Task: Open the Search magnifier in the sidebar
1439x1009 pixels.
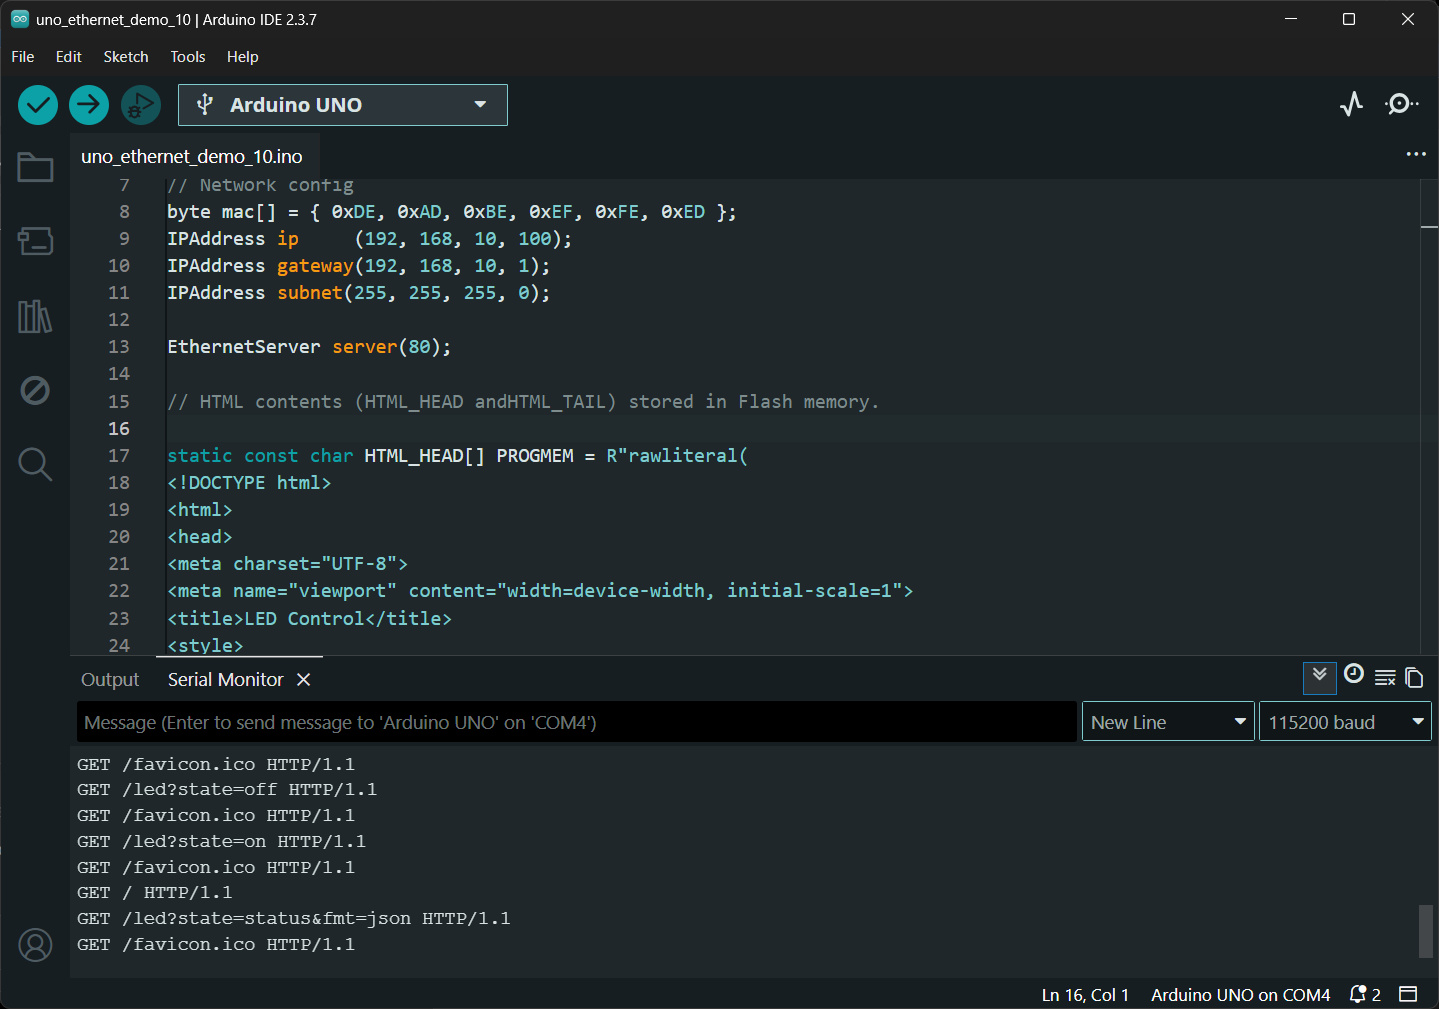Action: point(35,464)
